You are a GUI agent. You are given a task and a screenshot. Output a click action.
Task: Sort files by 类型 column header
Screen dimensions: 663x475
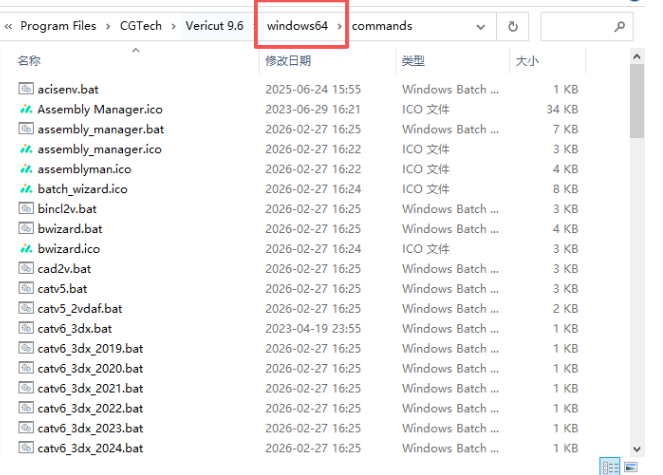tap(413, 61)
